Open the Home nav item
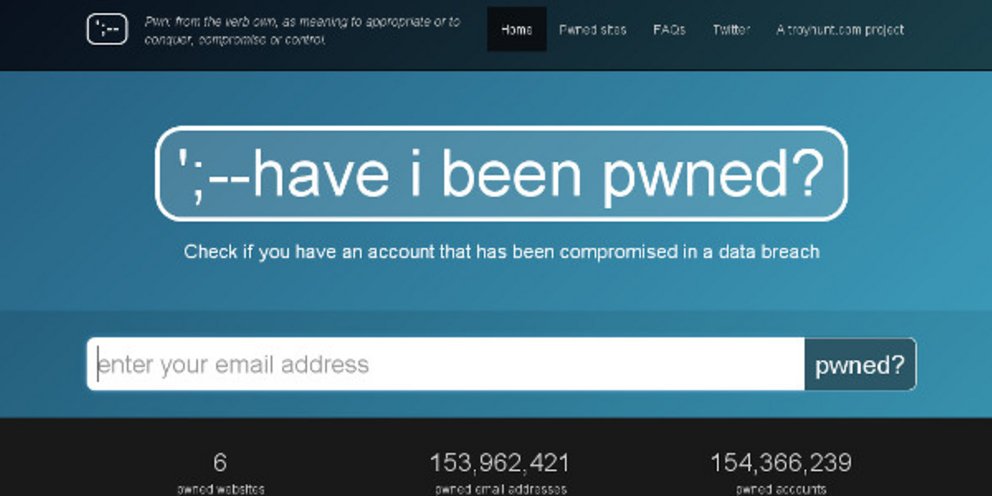992x496 pixels. [516, 29]
